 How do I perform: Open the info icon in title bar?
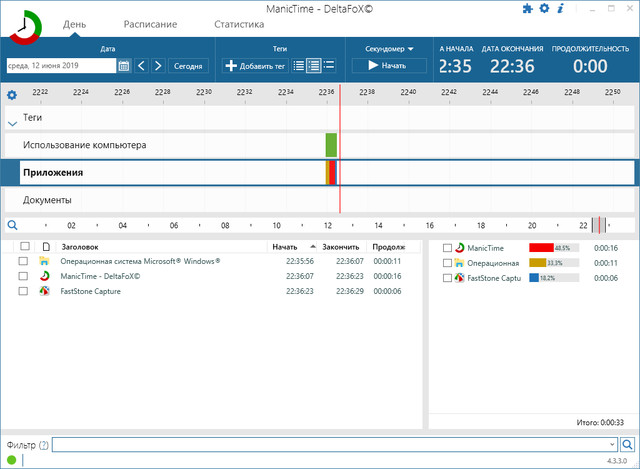(x=560, y=9)
